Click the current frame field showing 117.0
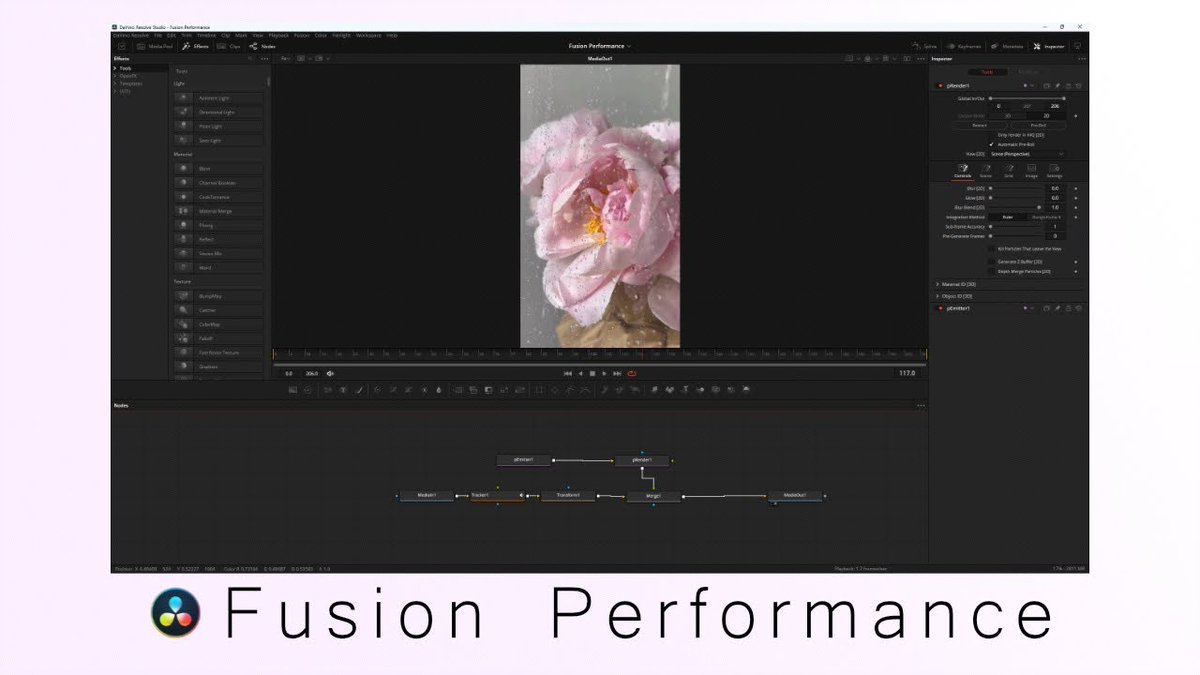The image size is (1200, 675). (x=907, y=373)
